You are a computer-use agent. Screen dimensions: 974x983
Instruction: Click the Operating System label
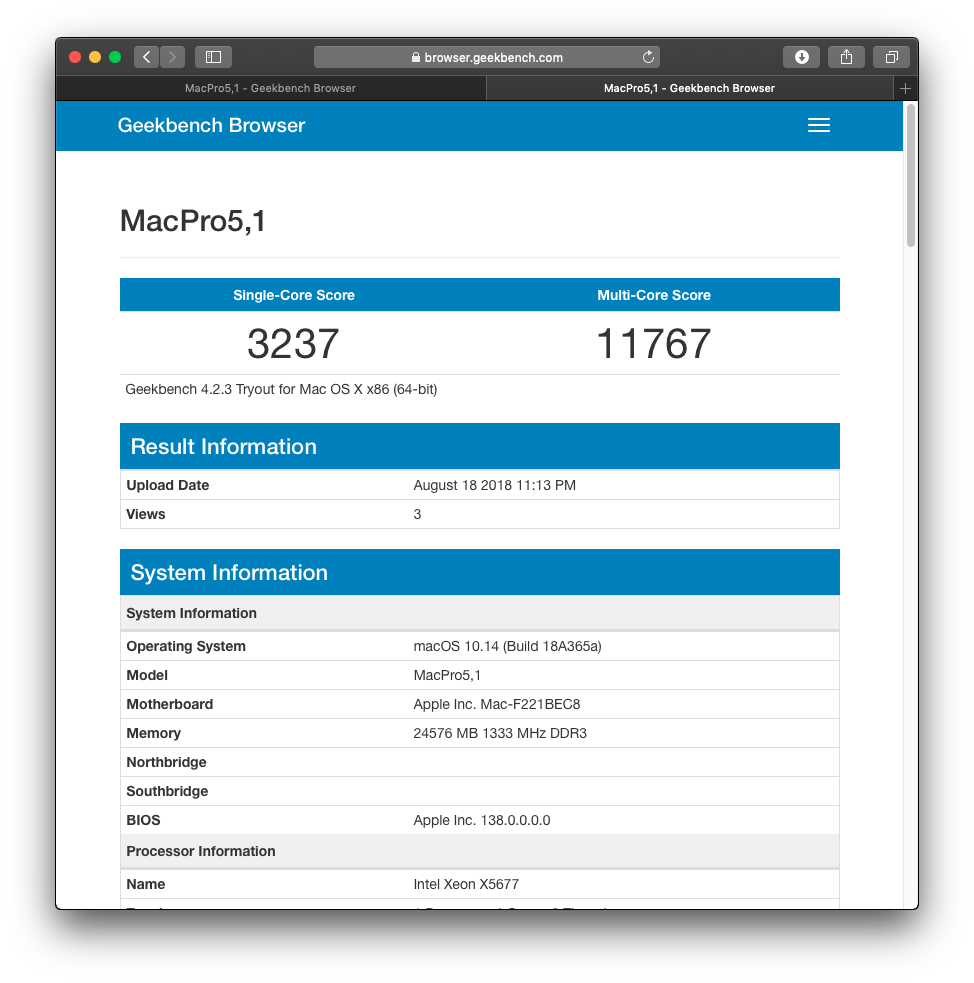pyautogui.click(x=186, y=646)
